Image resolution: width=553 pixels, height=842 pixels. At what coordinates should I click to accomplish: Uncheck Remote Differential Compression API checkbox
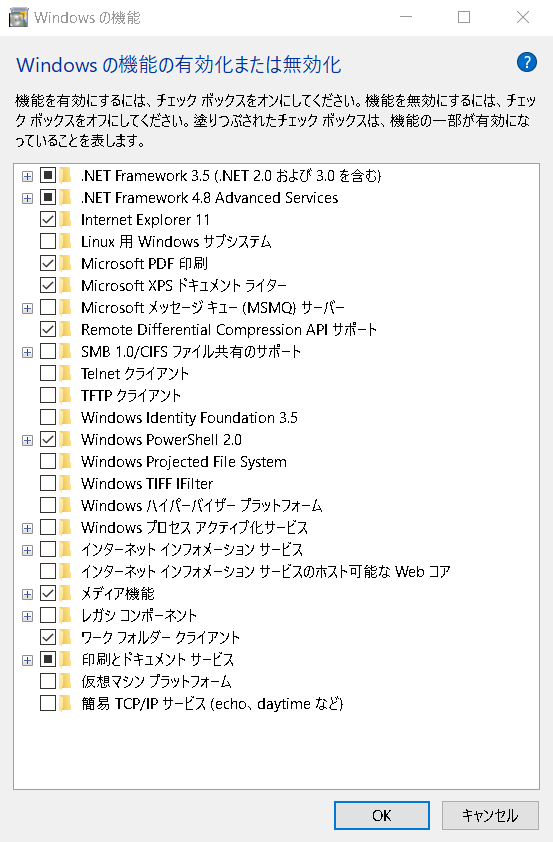48,329
